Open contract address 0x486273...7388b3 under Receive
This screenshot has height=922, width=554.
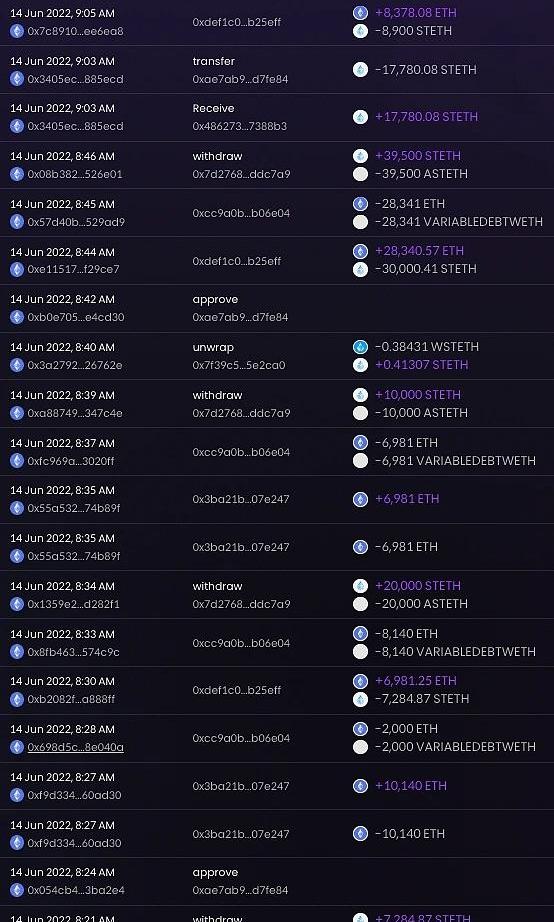[x=239, y=126]
